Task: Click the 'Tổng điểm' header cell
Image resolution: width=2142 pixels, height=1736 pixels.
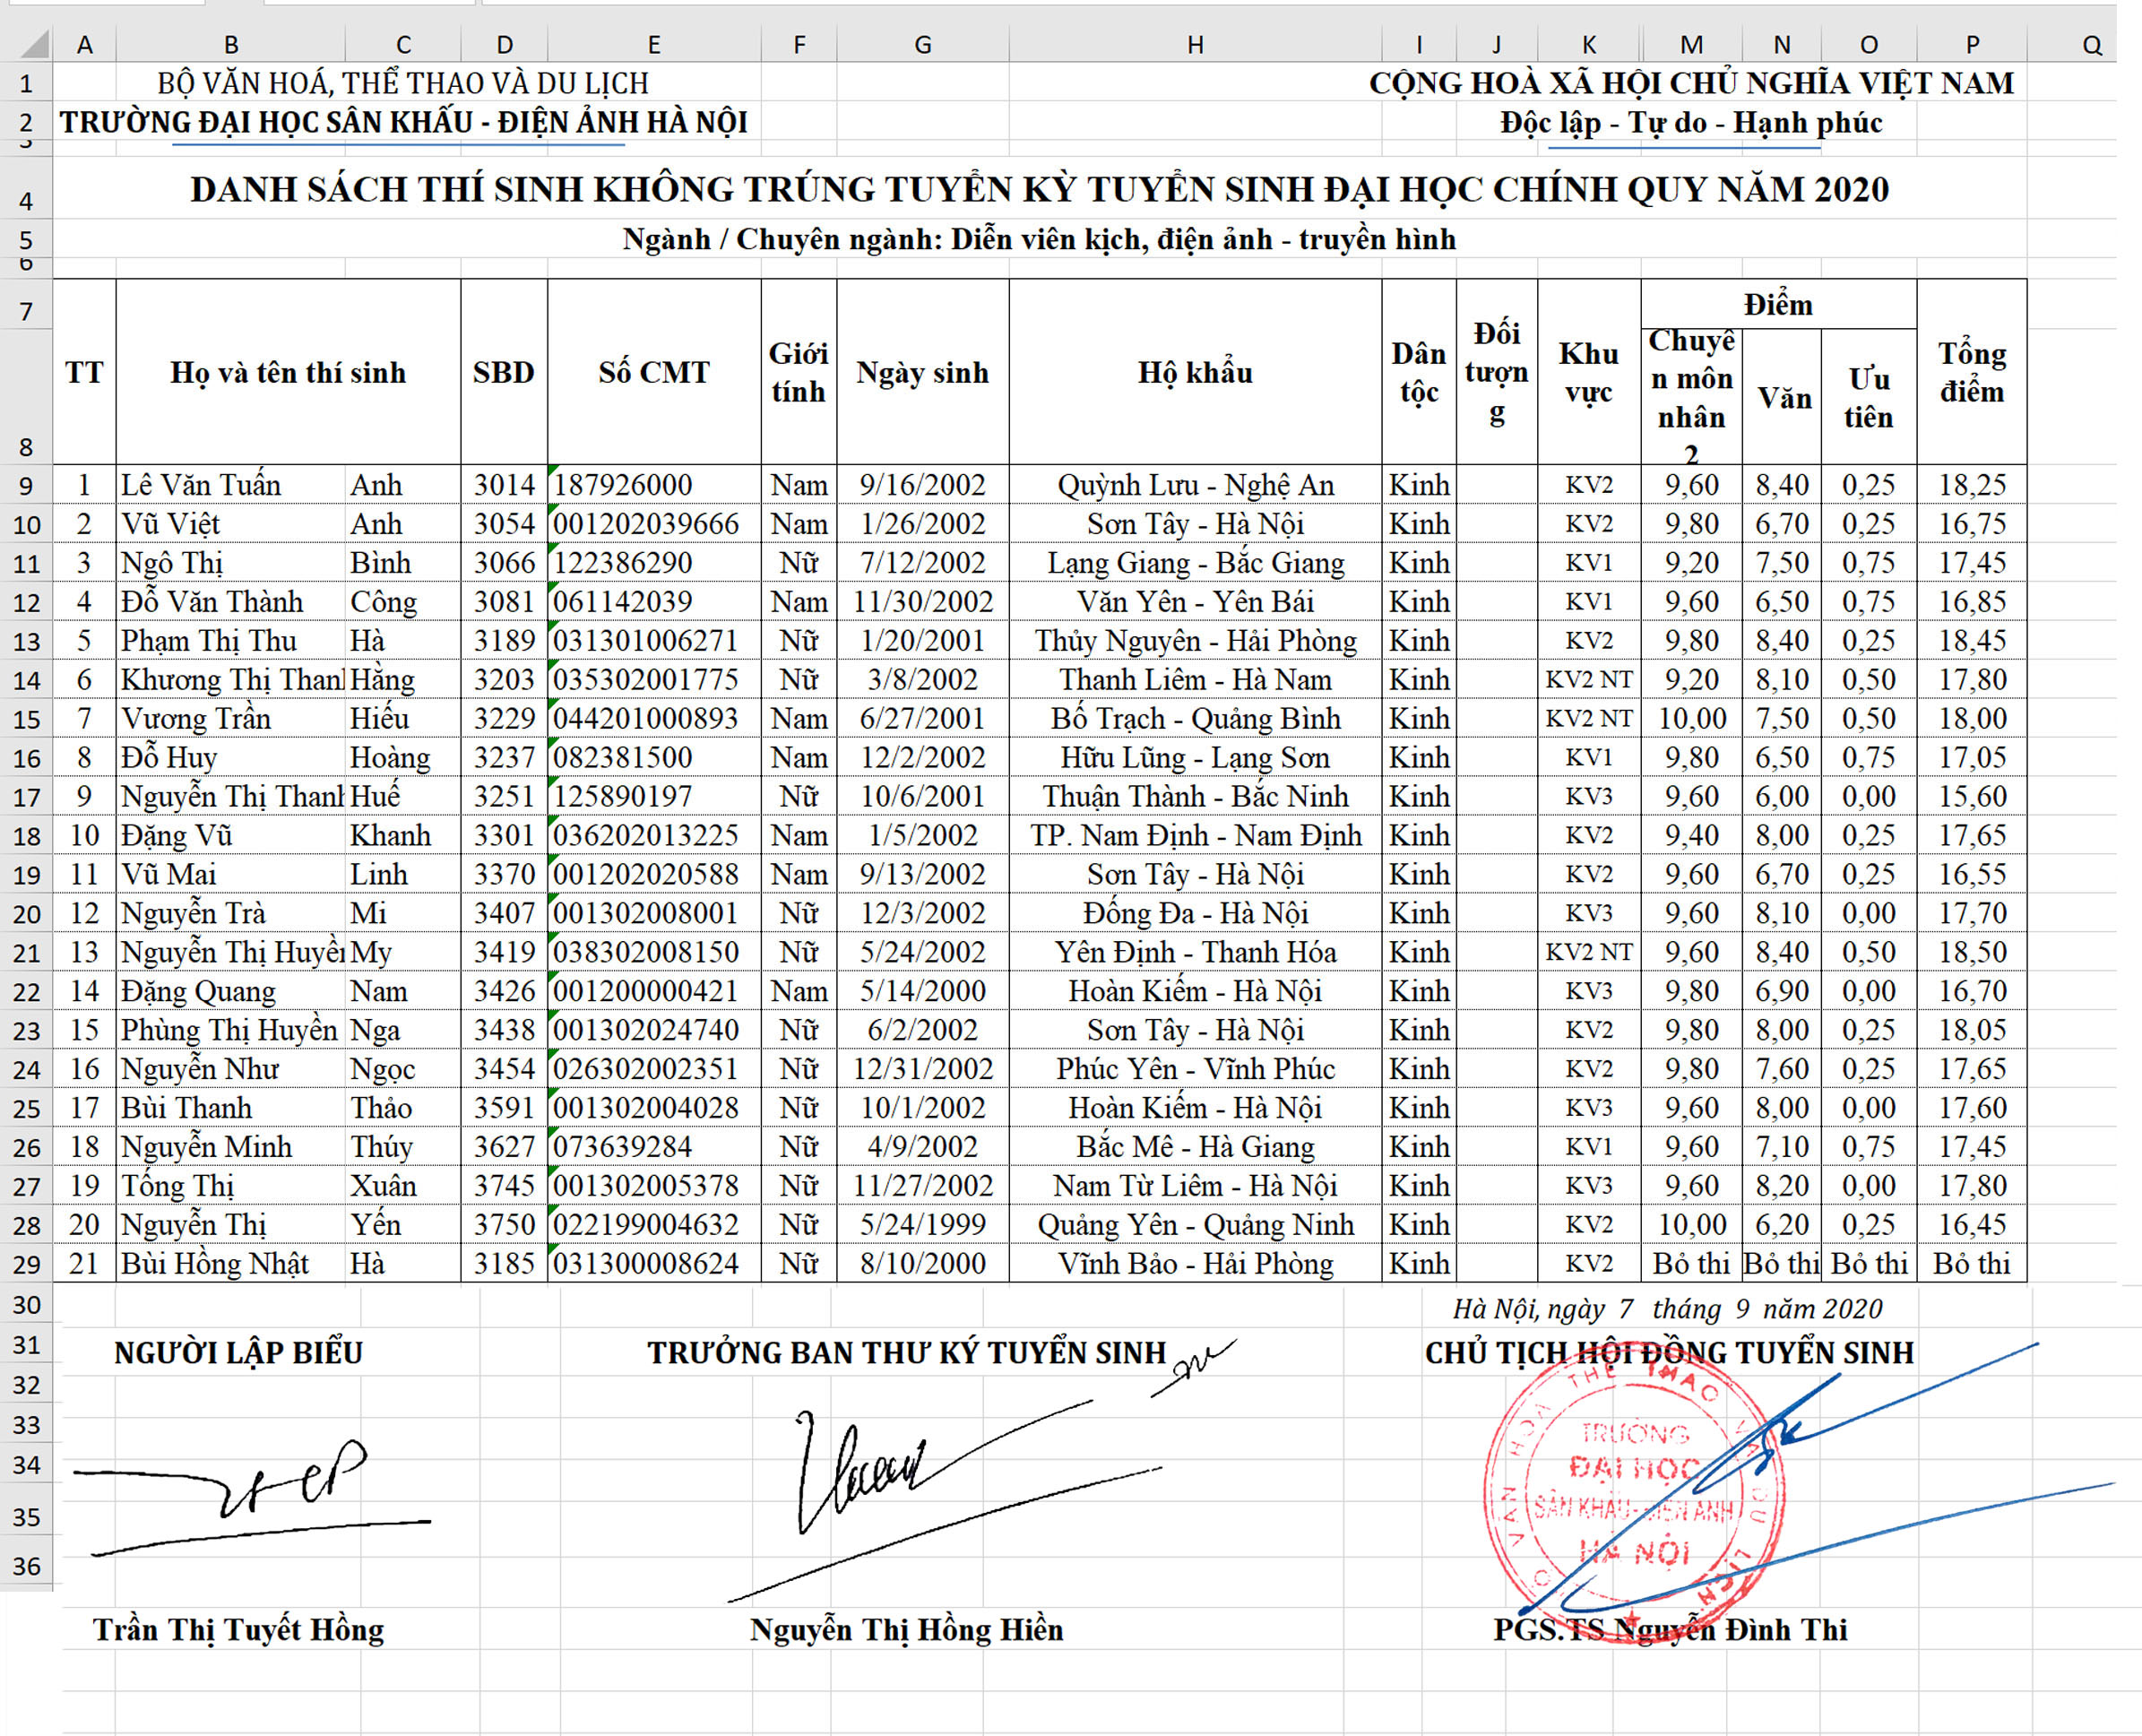Action: click(x=1972, y=372)
